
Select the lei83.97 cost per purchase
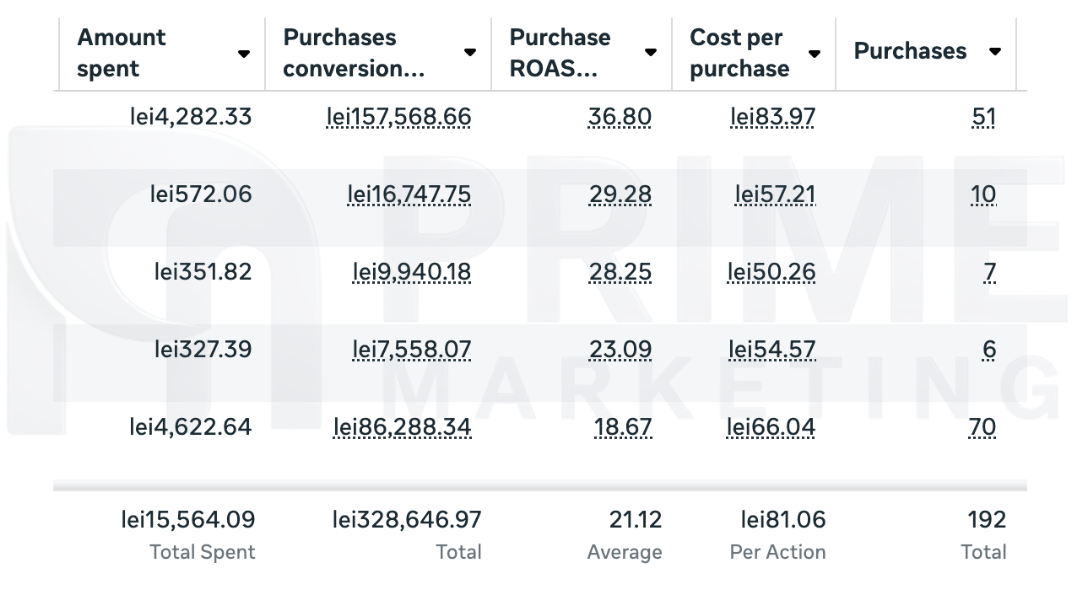[x=773, y=118]
